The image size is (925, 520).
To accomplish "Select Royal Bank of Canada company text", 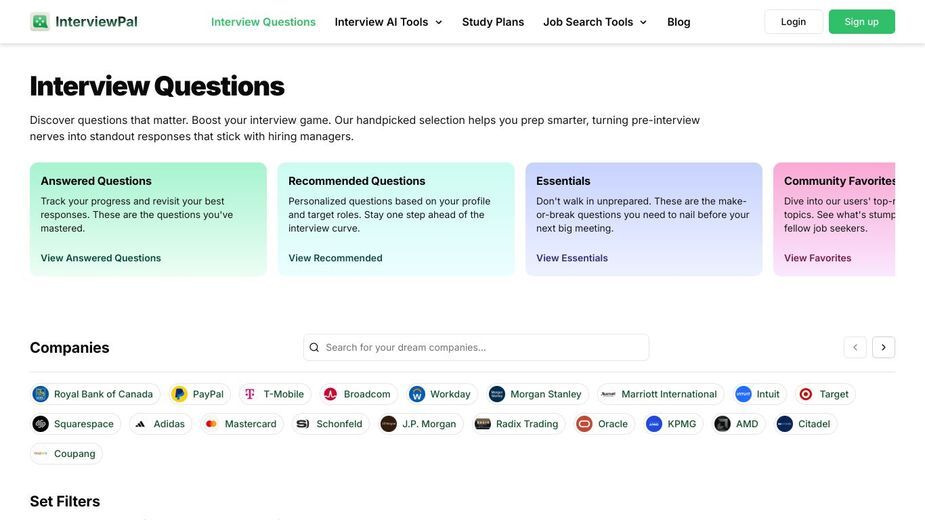I will coord(103,394).
